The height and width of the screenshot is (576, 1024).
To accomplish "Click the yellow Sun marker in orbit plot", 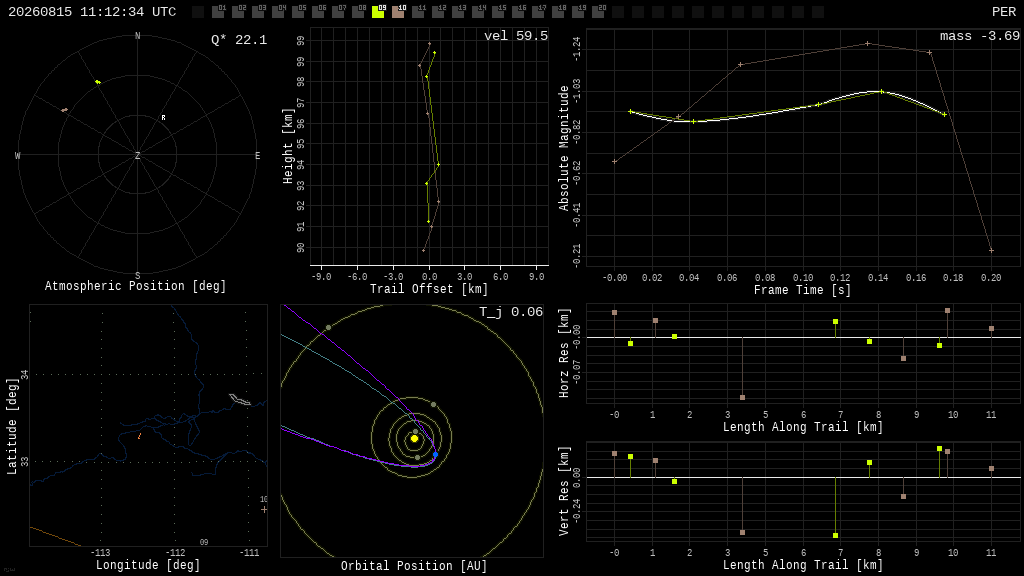I will point(414,439).
